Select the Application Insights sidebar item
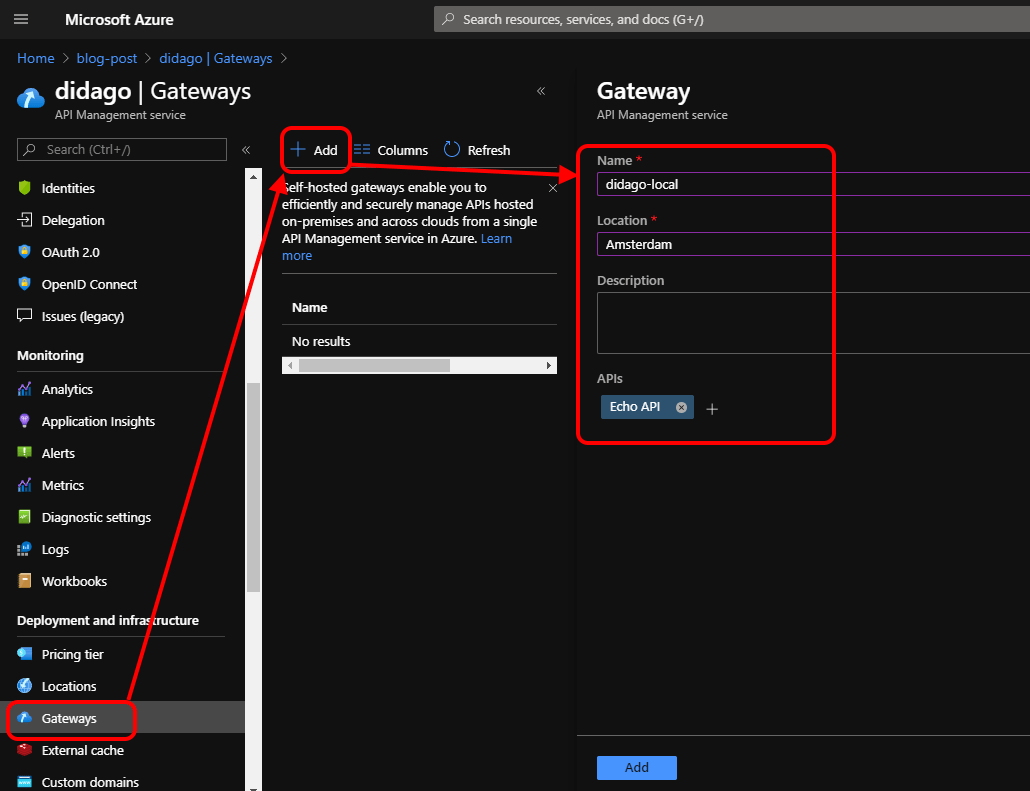This screenshot has width=1030, height=791. (x=100, y=421)
